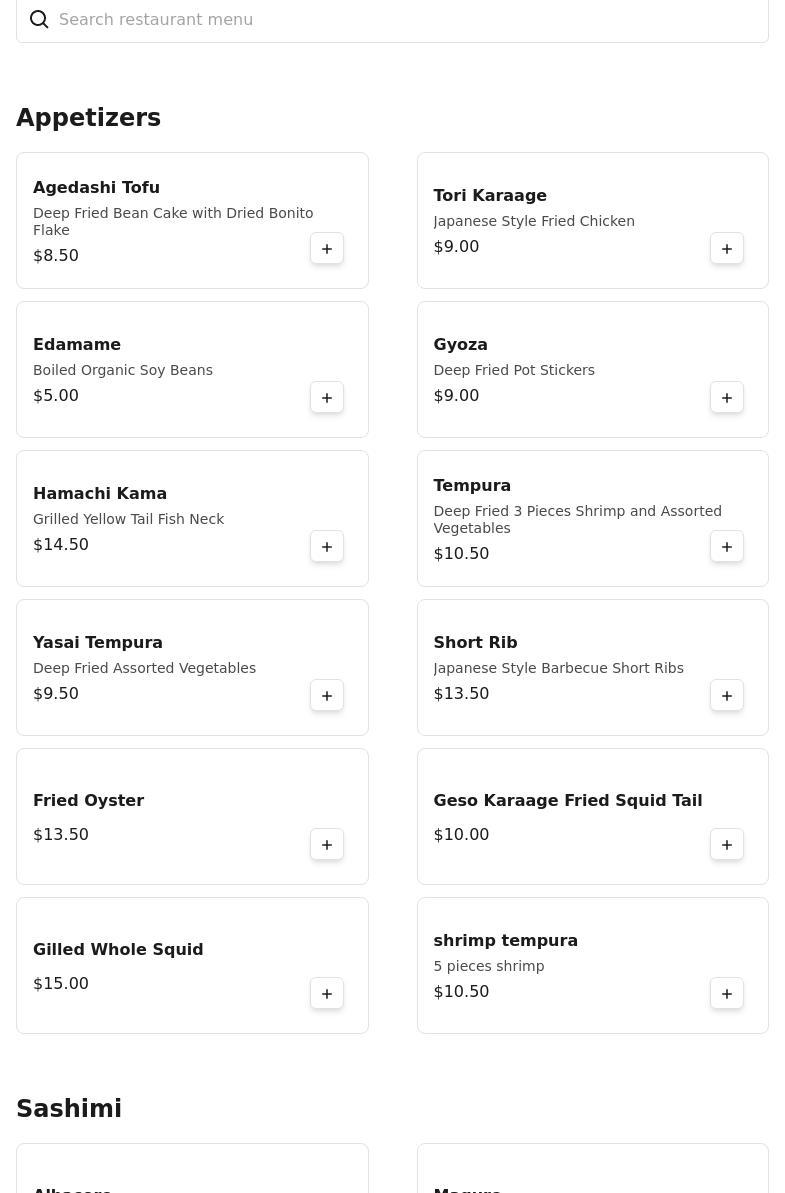Add Hamachi Kama with the plus icon
This screenshot has width=785, height=1193.
click(x=326, y=547)
